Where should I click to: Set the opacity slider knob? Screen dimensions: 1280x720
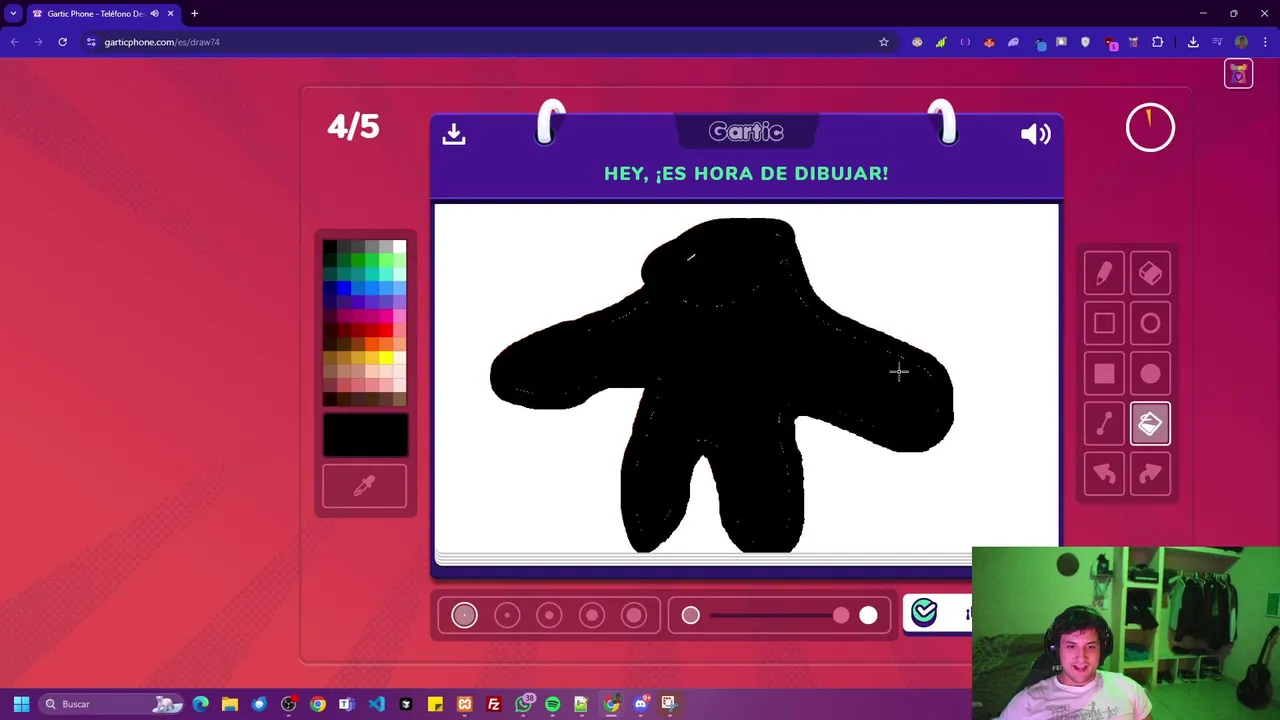[841, 615]
